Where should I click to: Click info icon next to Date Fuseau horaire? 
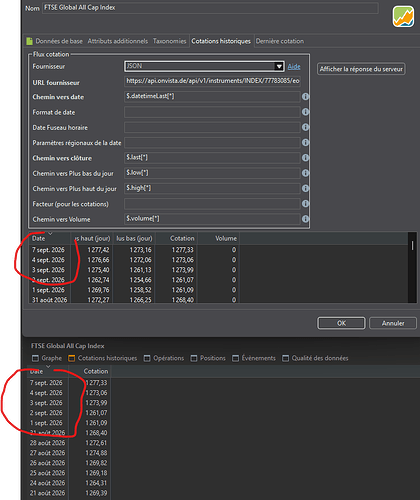(x=305, y=127)
